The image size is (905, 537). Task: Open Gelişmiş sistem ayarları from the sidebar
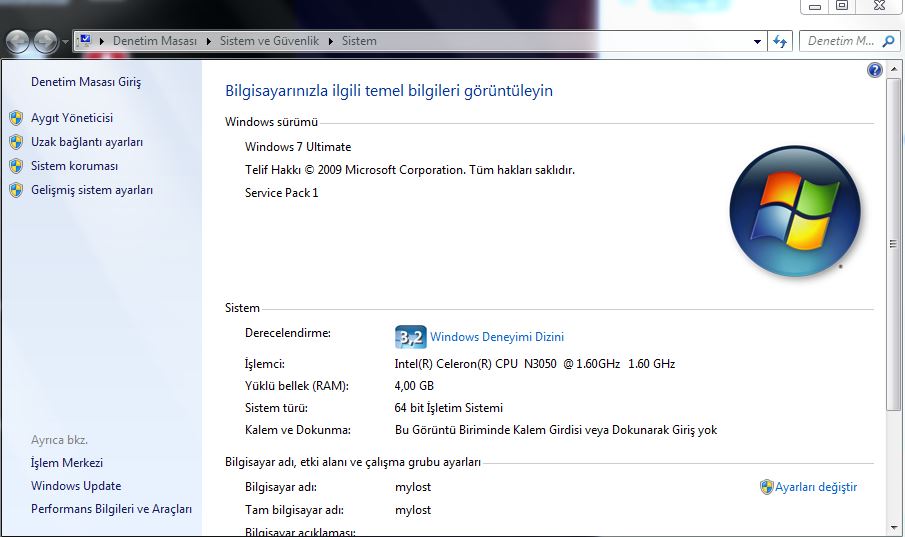(x=92, y=190)
